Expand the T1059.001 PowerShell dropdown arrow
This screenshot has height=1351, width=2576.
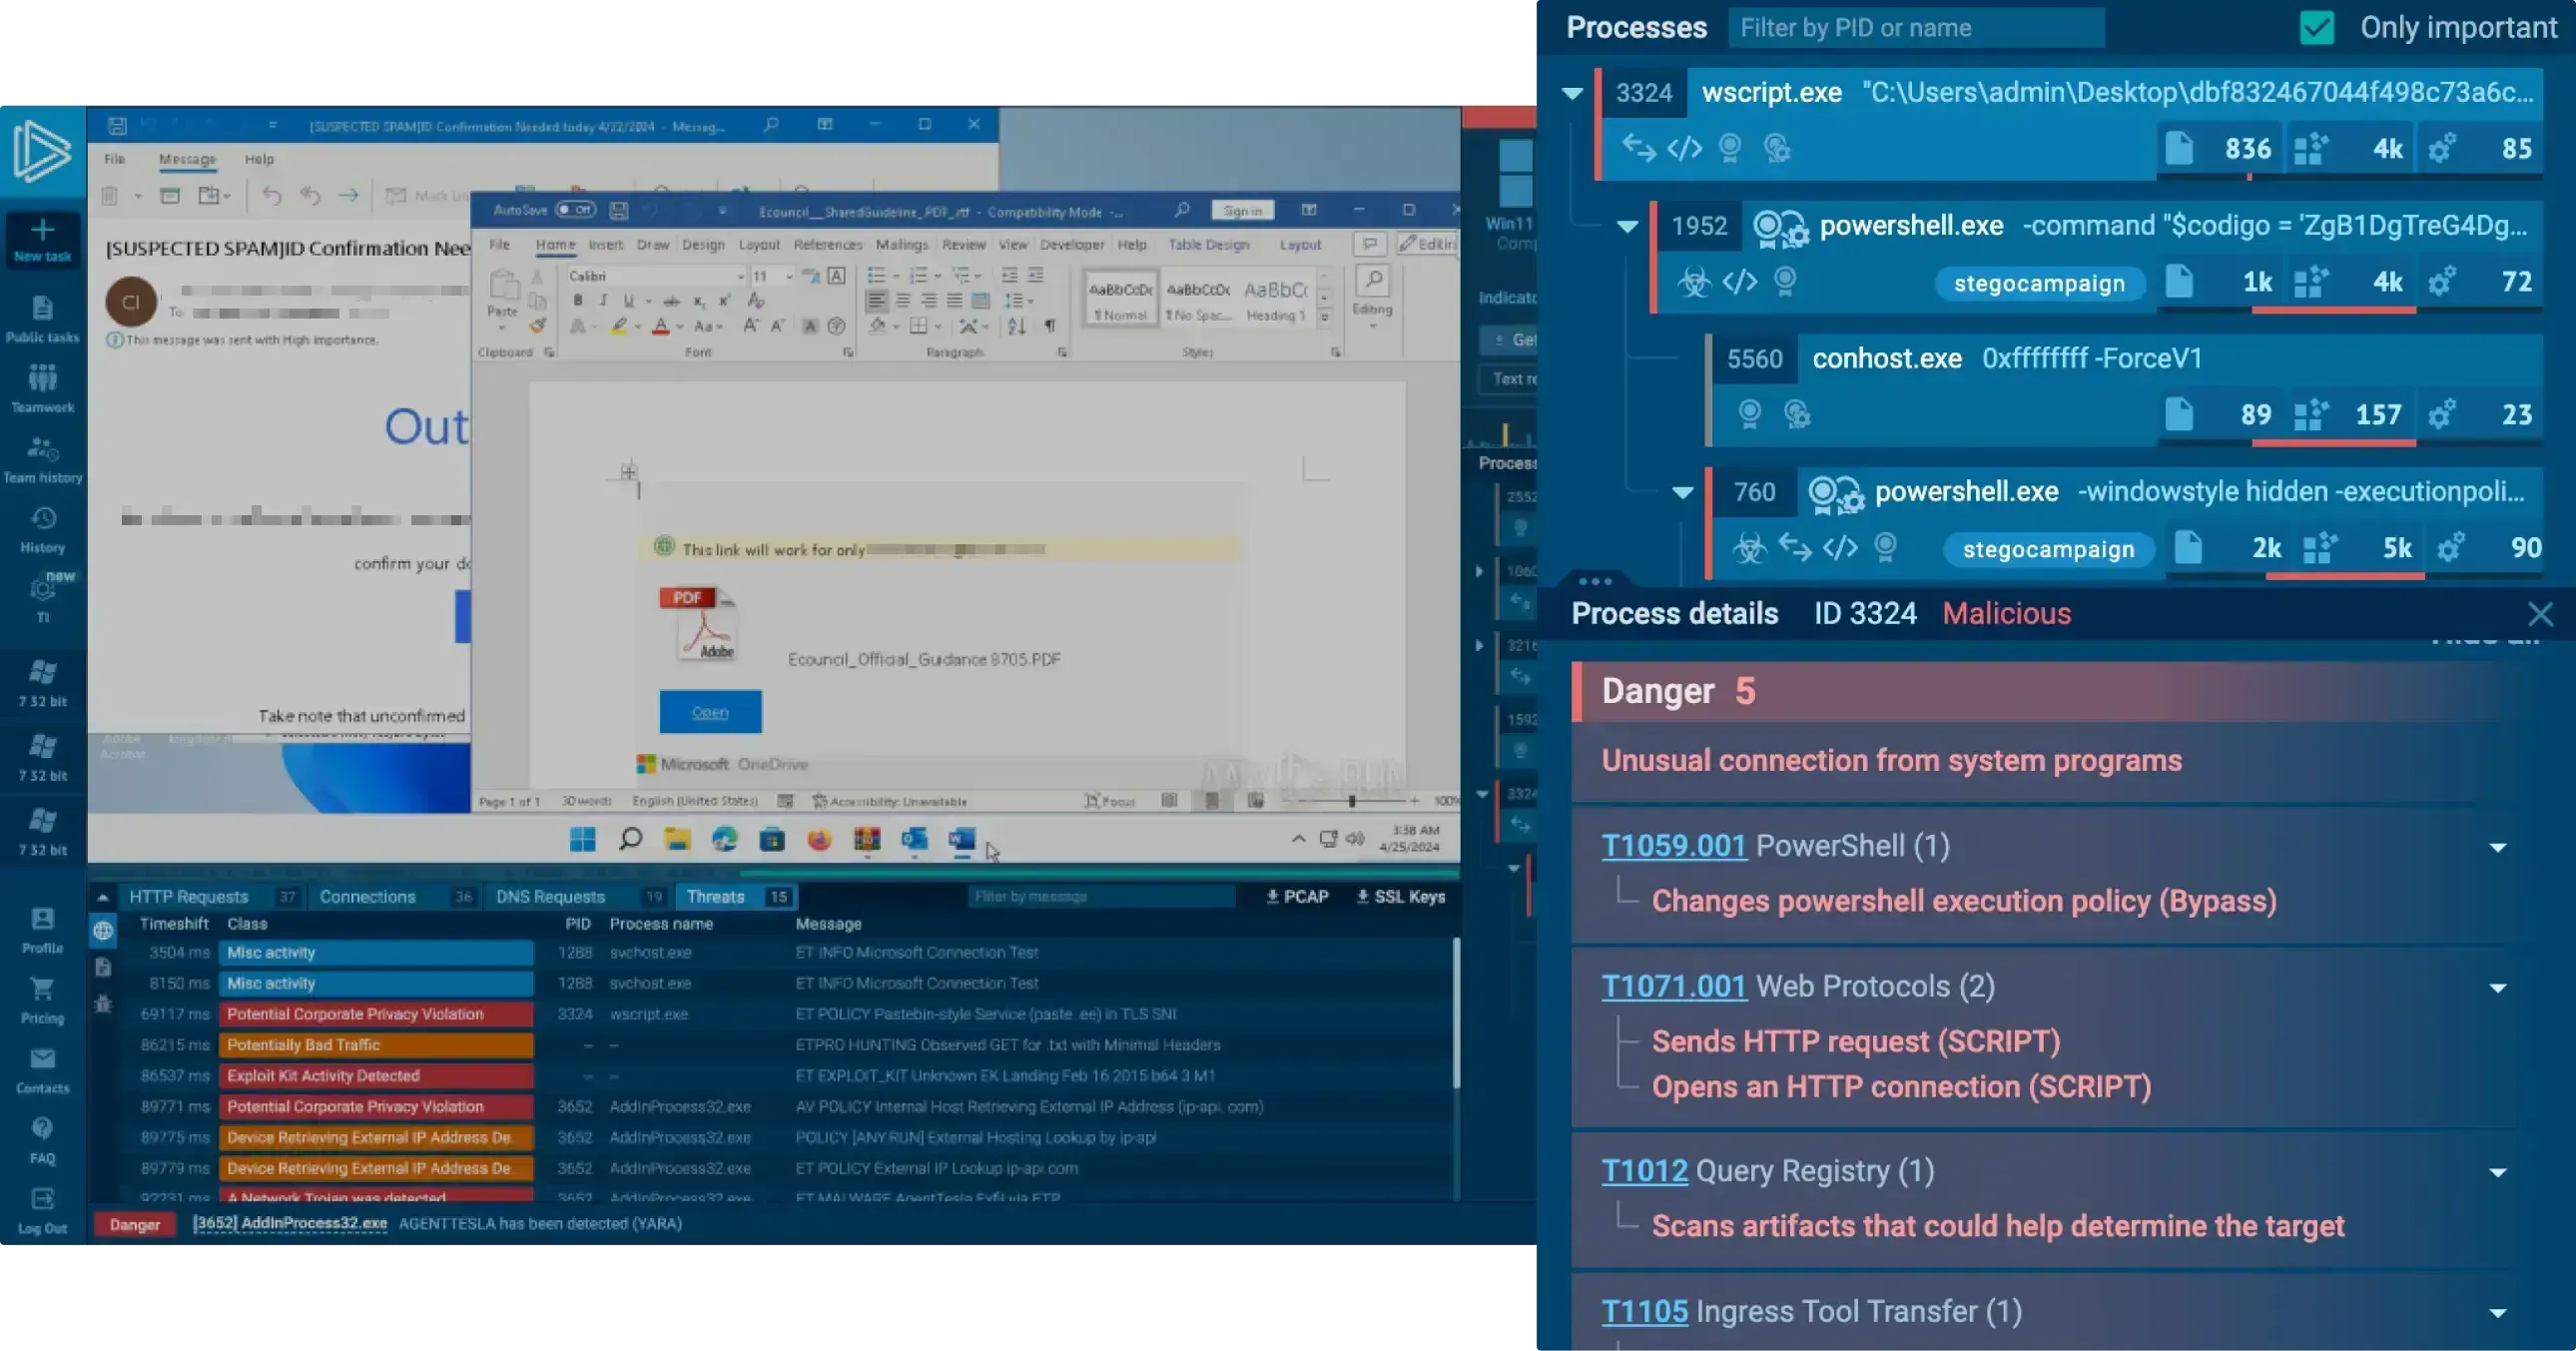click(x=2497, y=848)
